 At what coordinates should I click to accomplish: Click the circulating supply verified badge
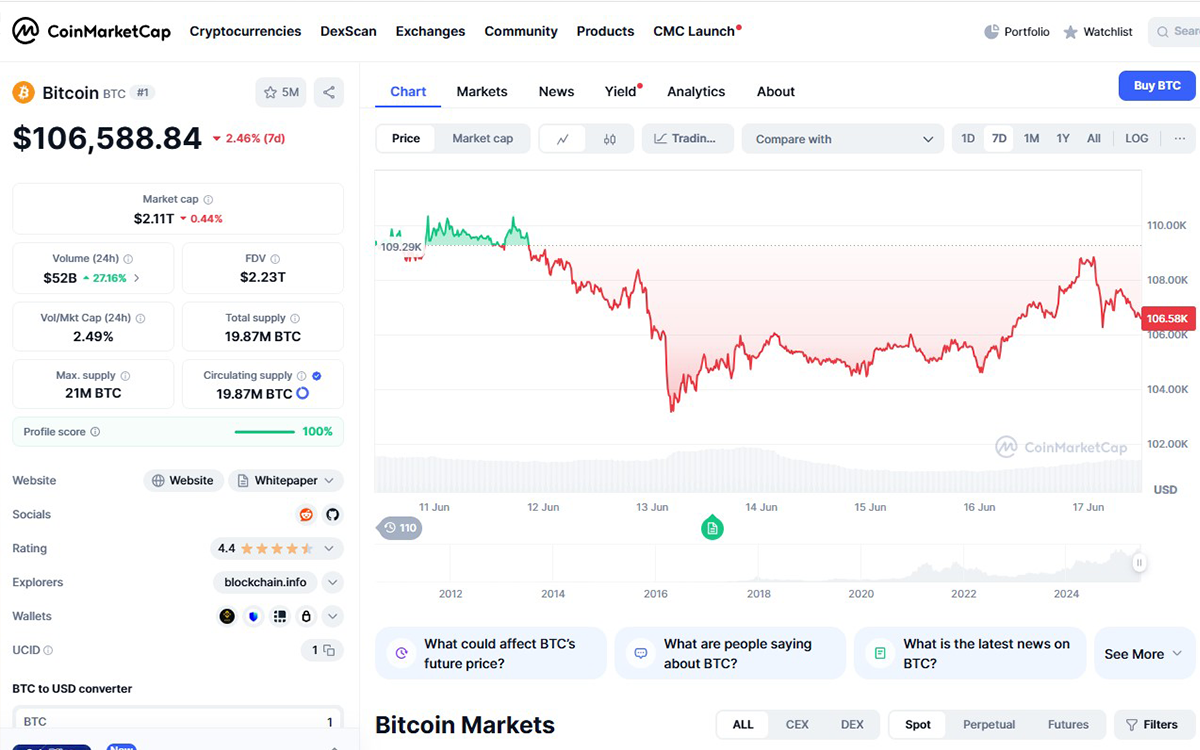point(317,376)
